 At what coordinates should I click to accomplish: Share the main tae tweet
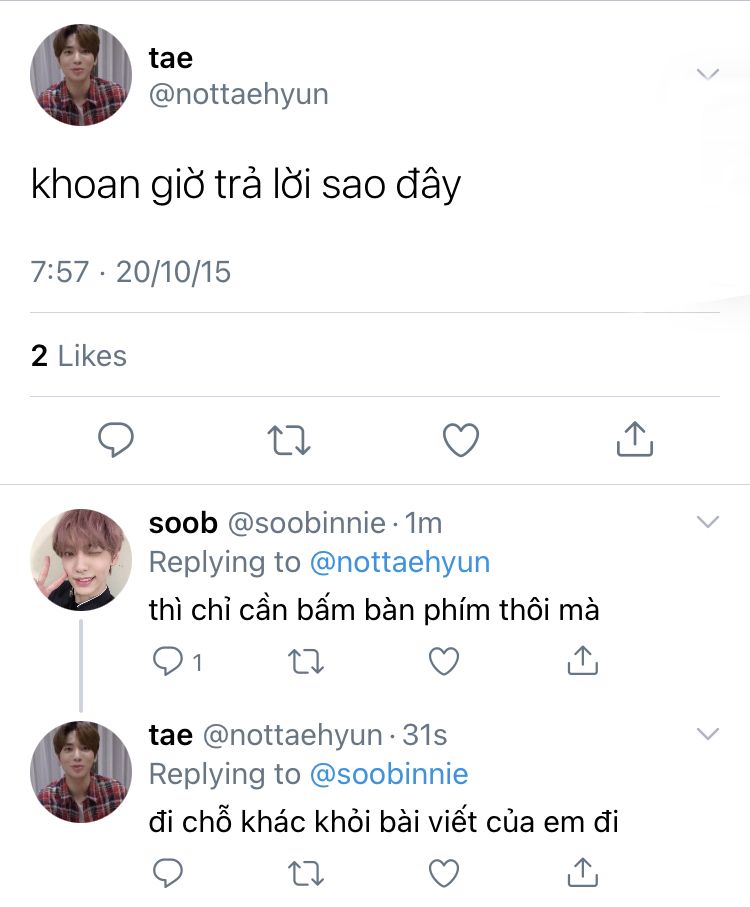click(x=634, y=438)
